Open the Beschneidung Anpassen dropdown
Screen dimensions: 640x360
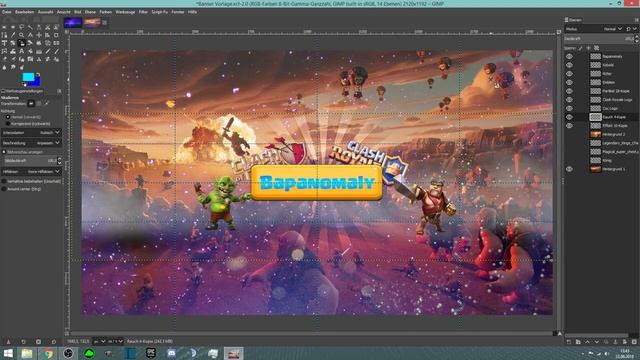pos(31,143)
